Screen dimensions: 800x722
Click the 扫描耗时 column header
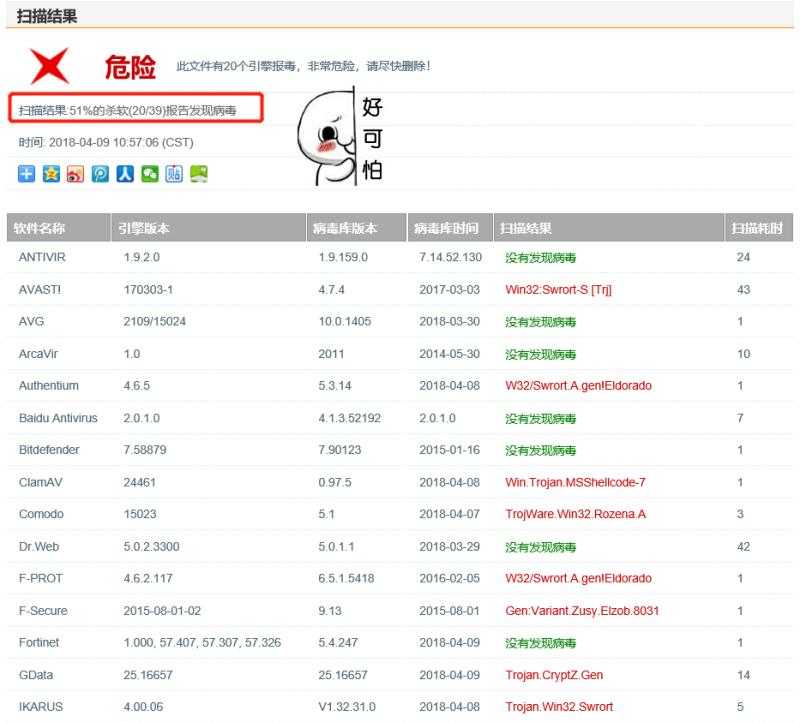click(x=759, y=228)
